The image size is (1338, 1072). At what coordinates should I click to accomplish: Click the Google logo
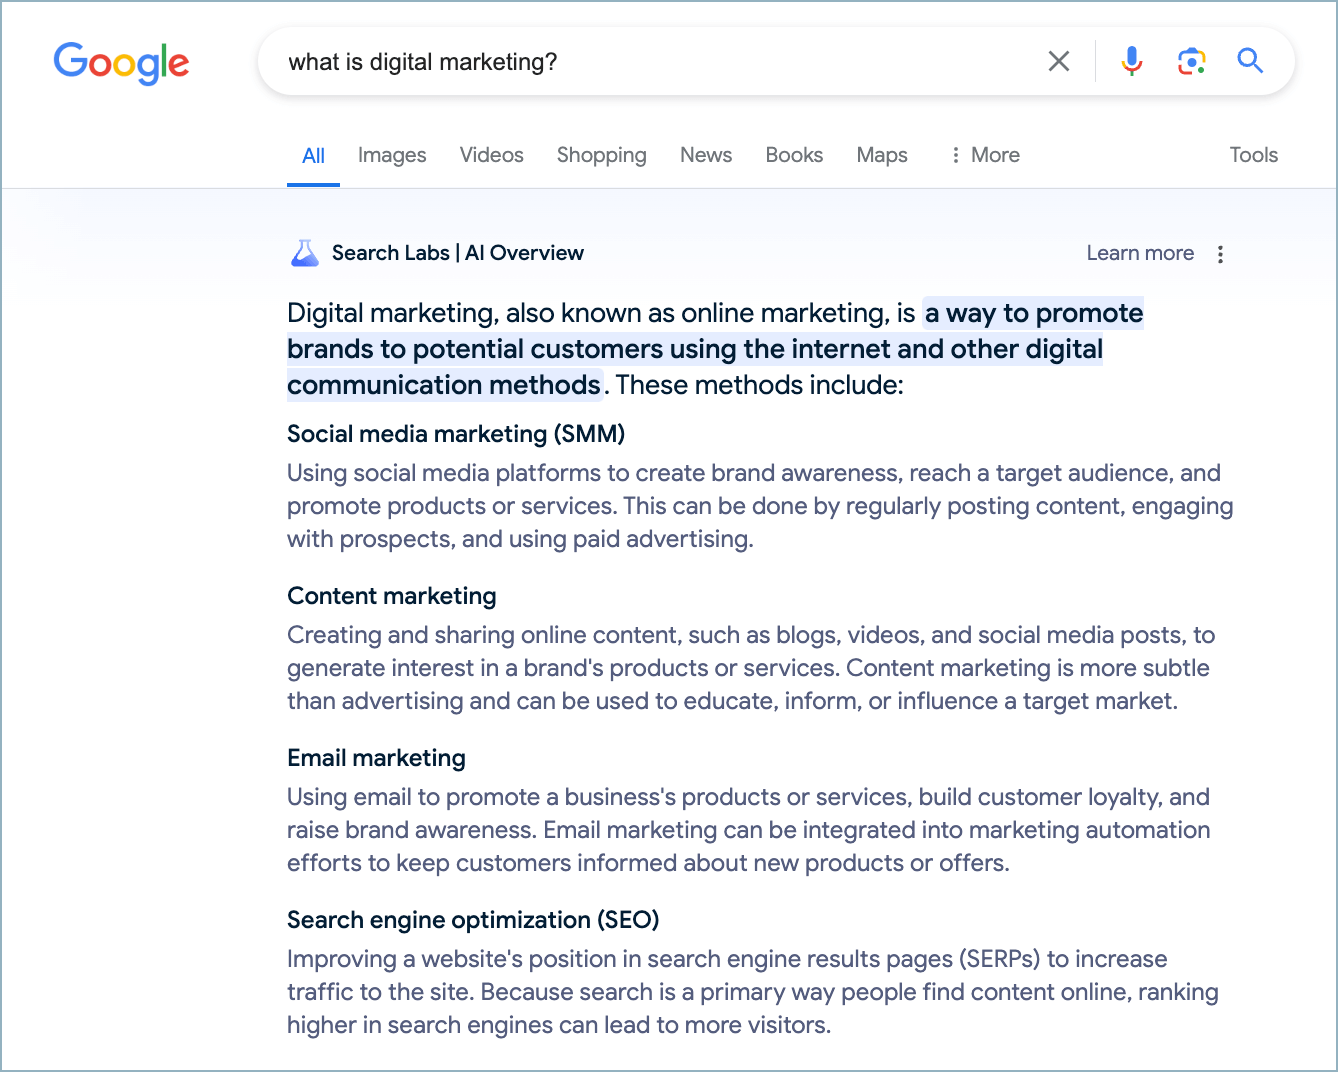pyautogui.click(x=121, y=62)
